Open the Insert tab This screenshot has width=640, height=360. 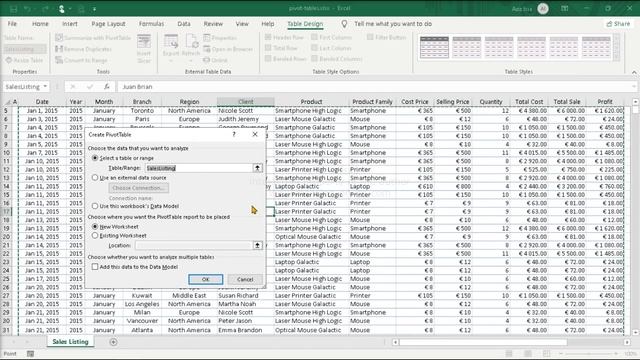[70, 24]
